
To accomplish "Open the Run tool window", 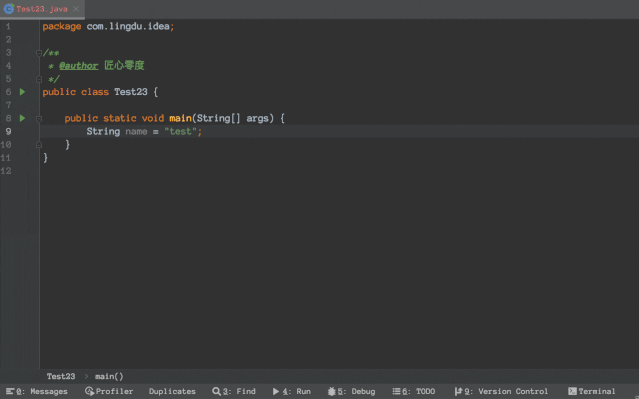I will tap(292, 391).
